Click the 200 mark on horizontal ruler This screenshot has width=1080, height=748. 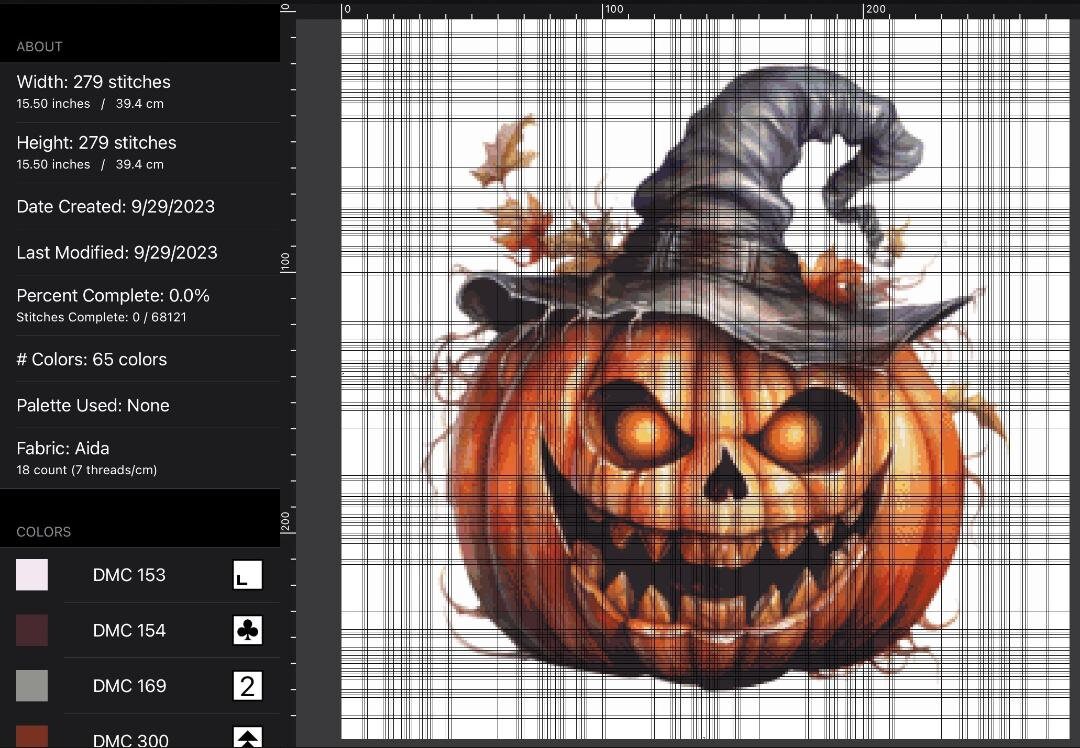pyautogui.click(x=875, y=9)
